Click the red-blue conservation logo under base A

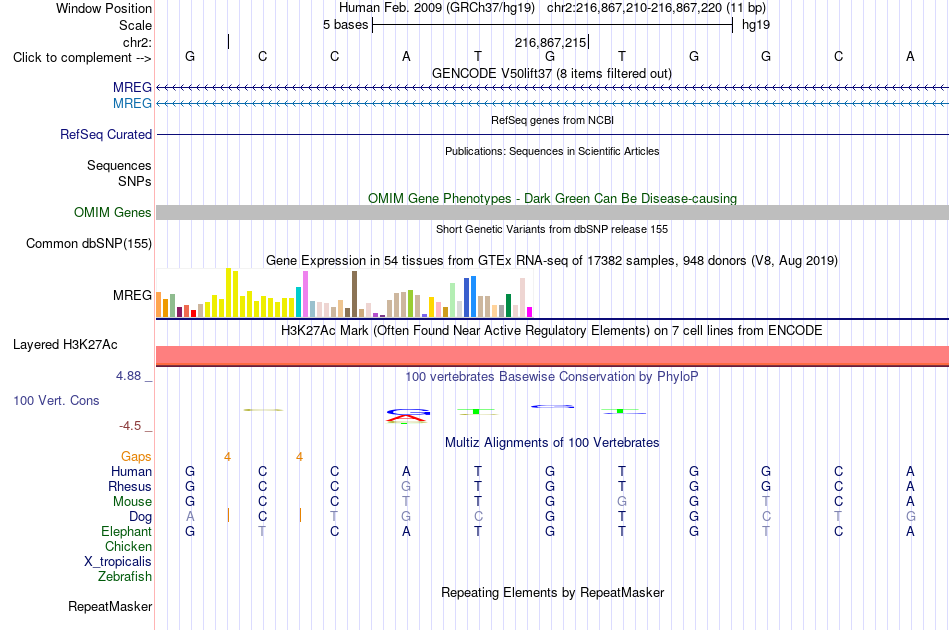coord(408,416)
